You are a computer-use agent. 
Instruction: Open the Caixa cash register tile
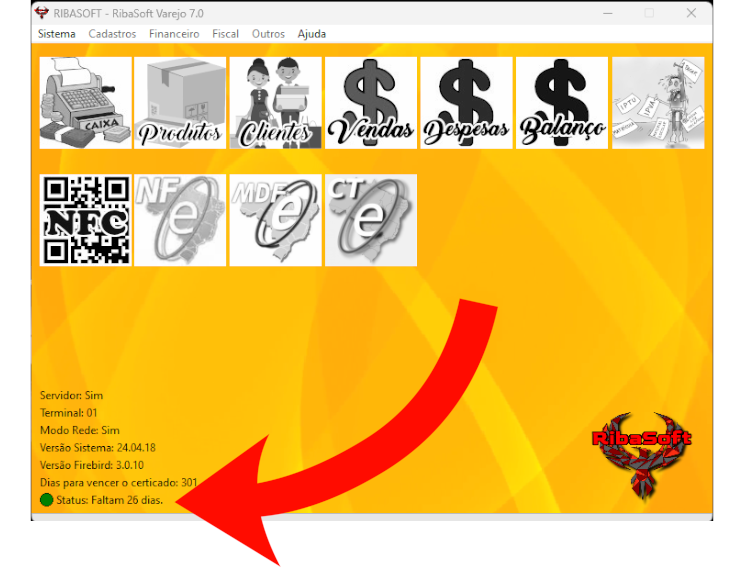coord(85,103)
